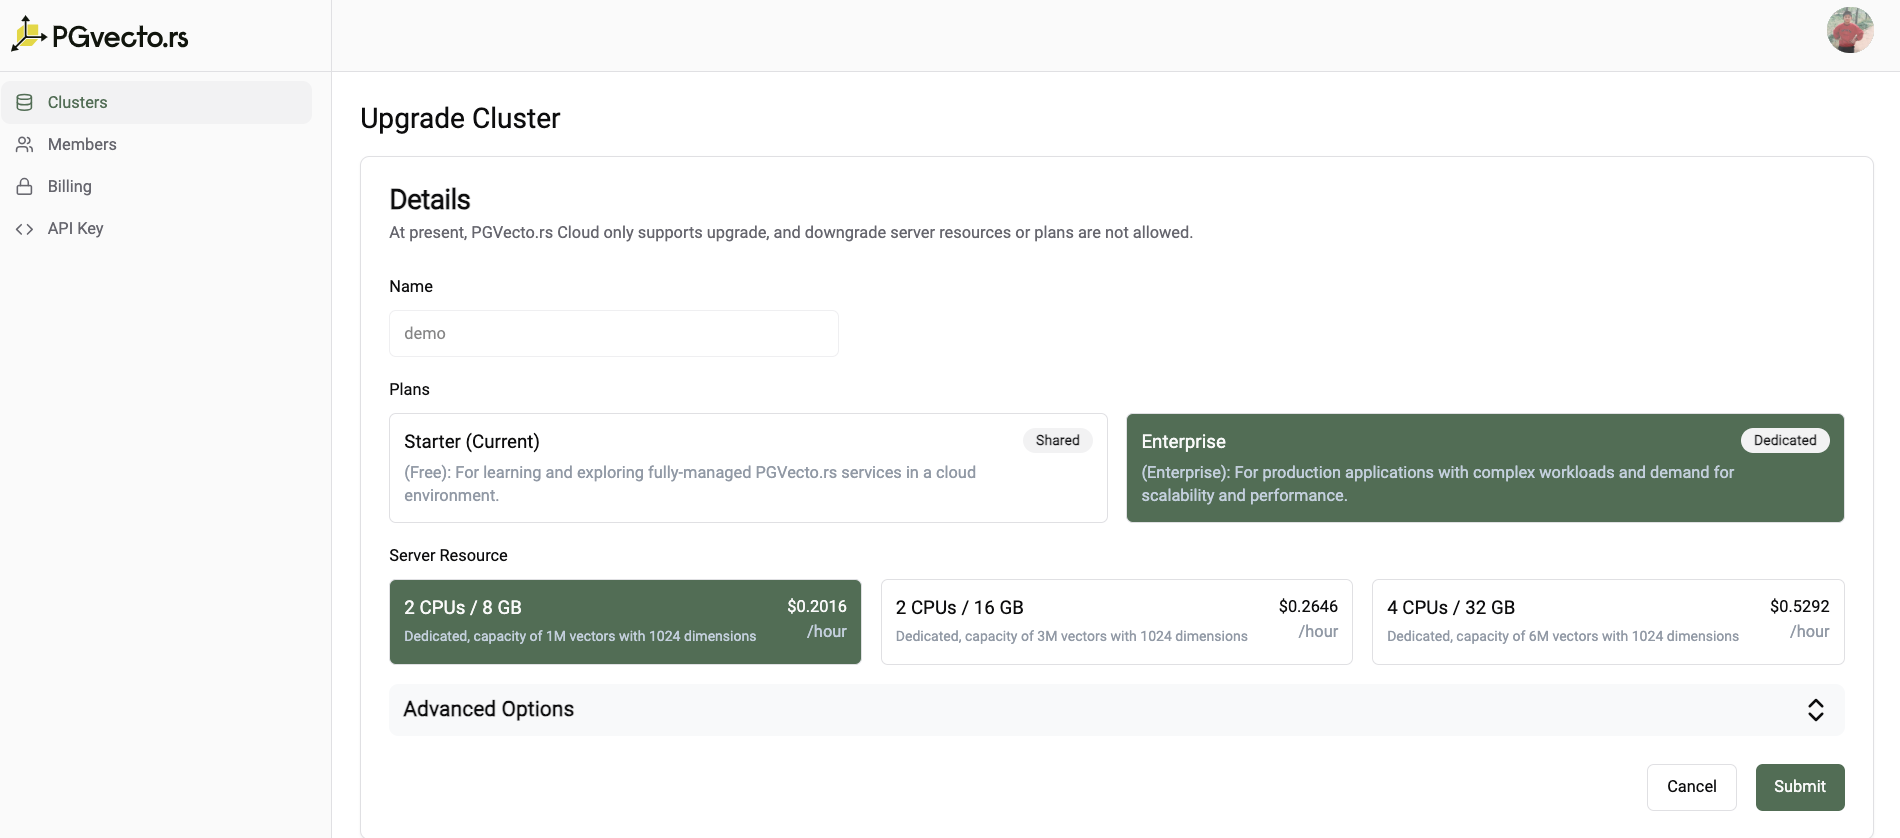This screenshot has width=1900, height=838.
Task: Click the Plans label
Action: [x=409, y=389]
